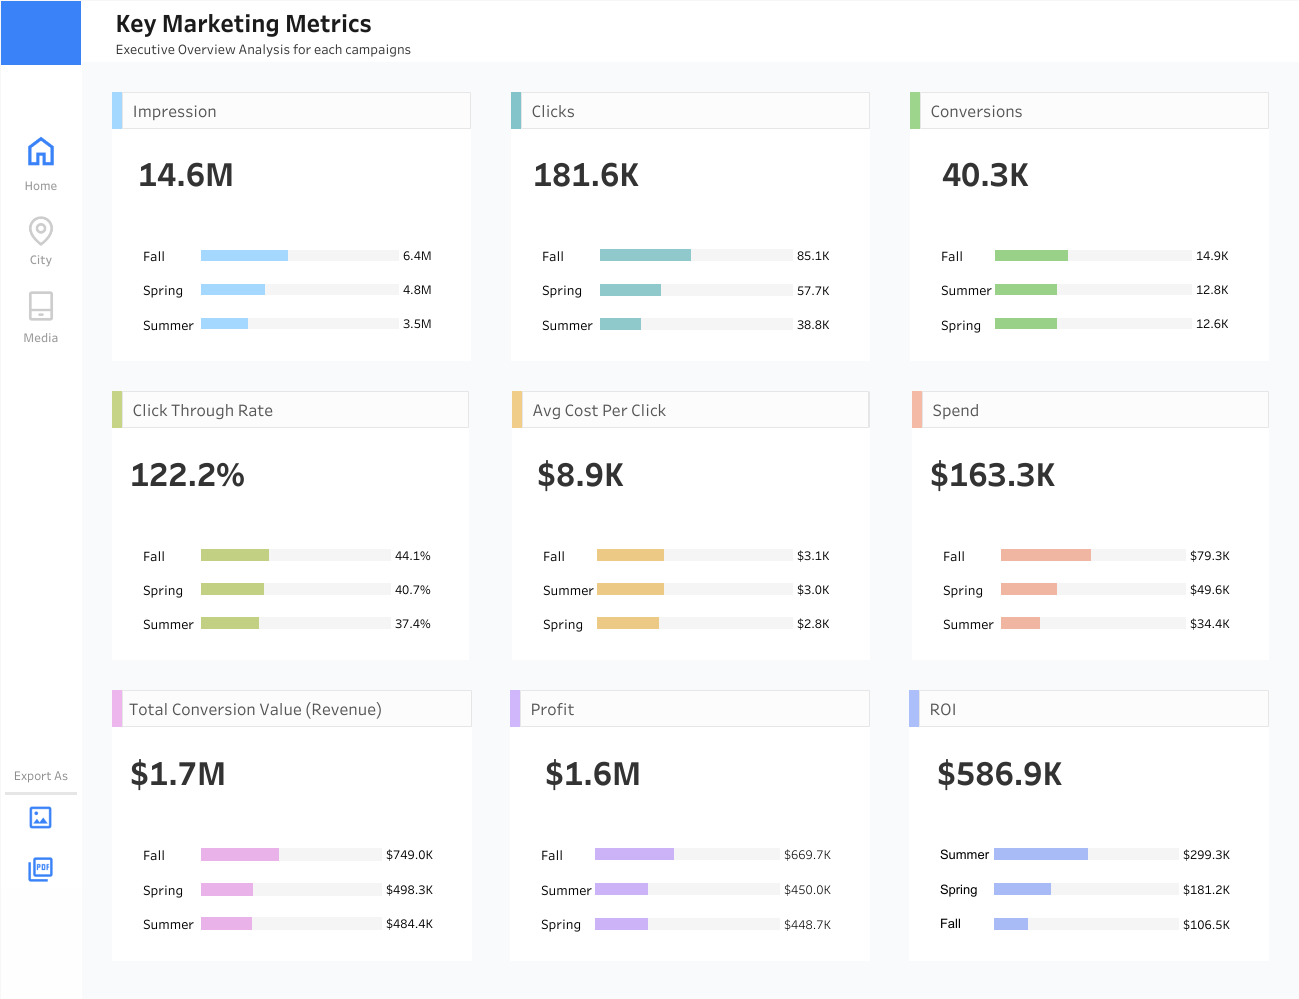Screen dimensions: 1299x999
Task: Click the Fall bar in Impression chart
Action: coord(244,256)
